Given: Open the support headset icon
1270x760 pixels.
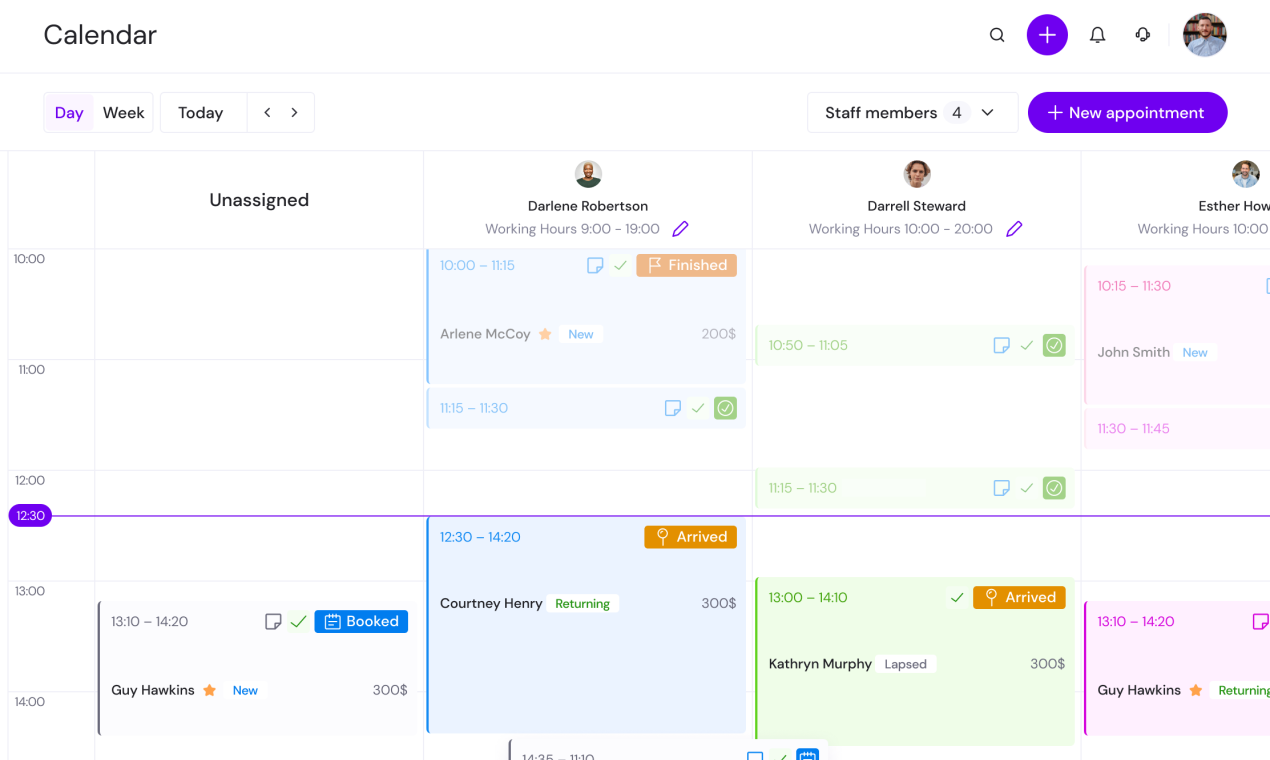Looking at the screenshot, I should tap(1143, 35).
